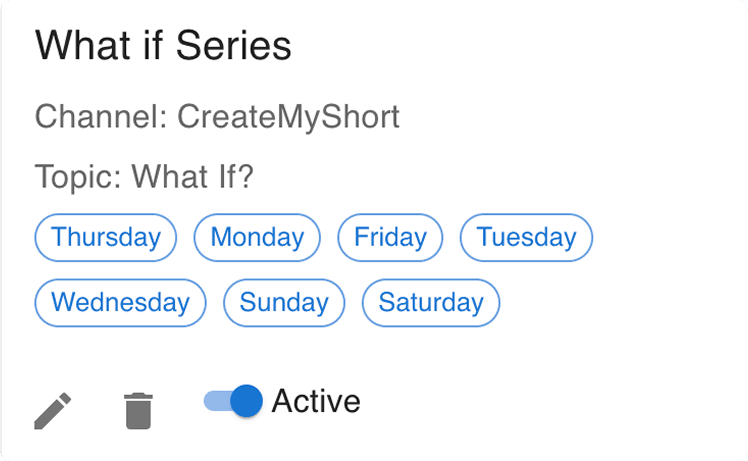Delete the series using the trash icon
The height and width of the screenshot is (461, 748).
click(138, 411)
